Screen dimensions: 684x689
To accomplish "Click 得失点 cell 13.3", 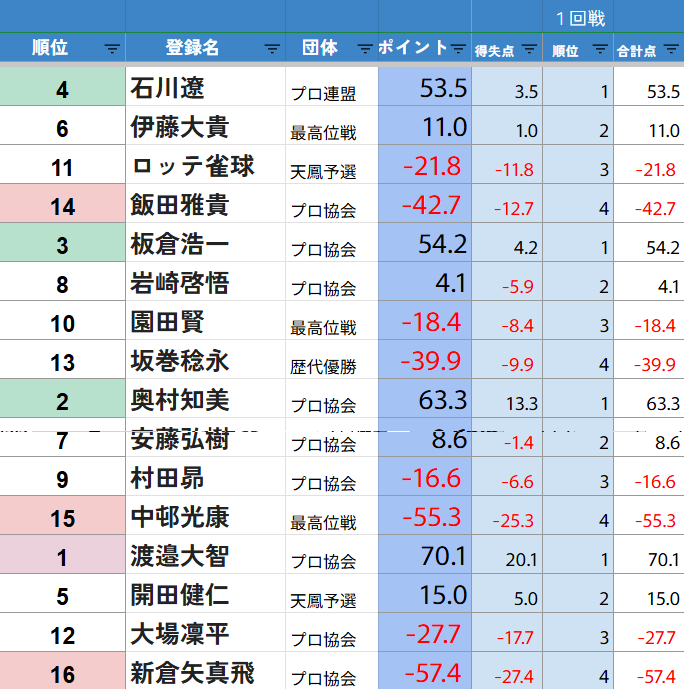I will point(507,399).
